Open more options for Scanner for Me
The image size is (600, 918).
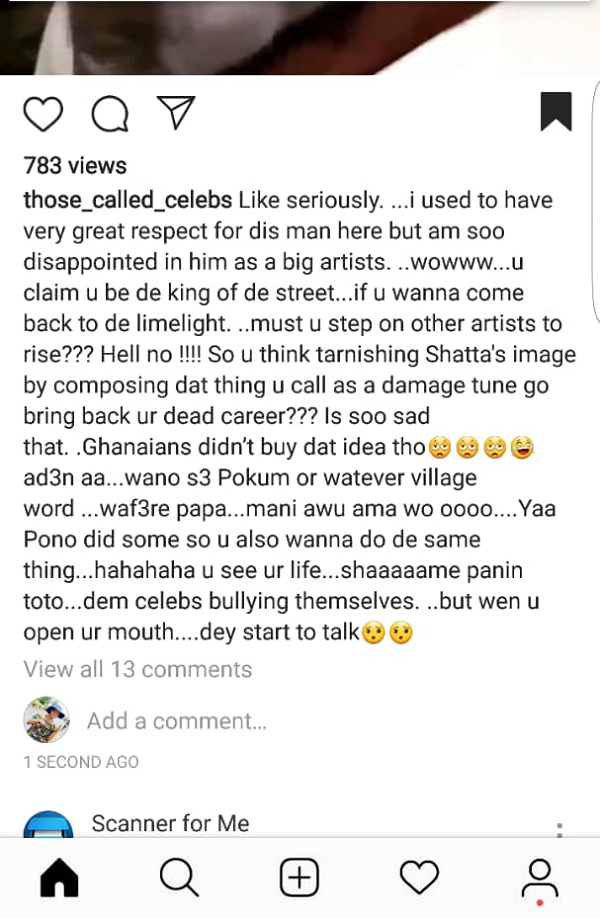click(560, 828)
